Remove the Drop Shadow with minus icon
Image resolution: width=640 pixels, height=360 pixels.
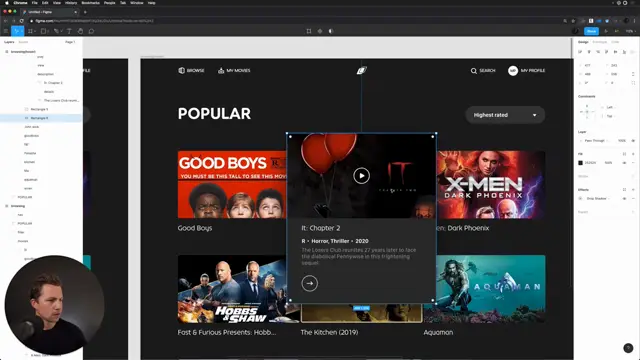click(633, 198)
